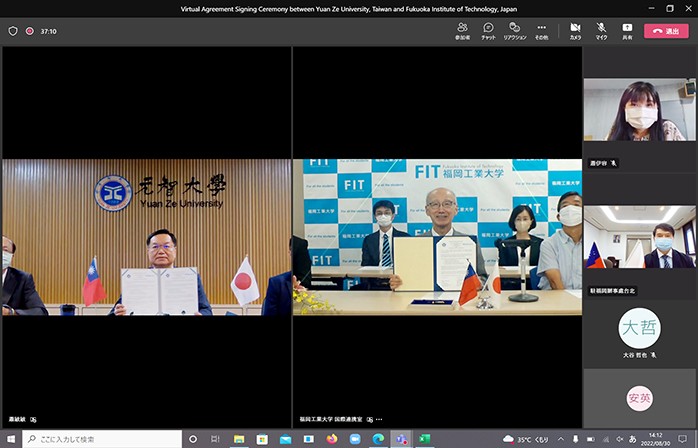Image resolution: width=698 pixels, height=448 pixels.
Task: Open Task View on the taskbar
Action: coord(215,439)
